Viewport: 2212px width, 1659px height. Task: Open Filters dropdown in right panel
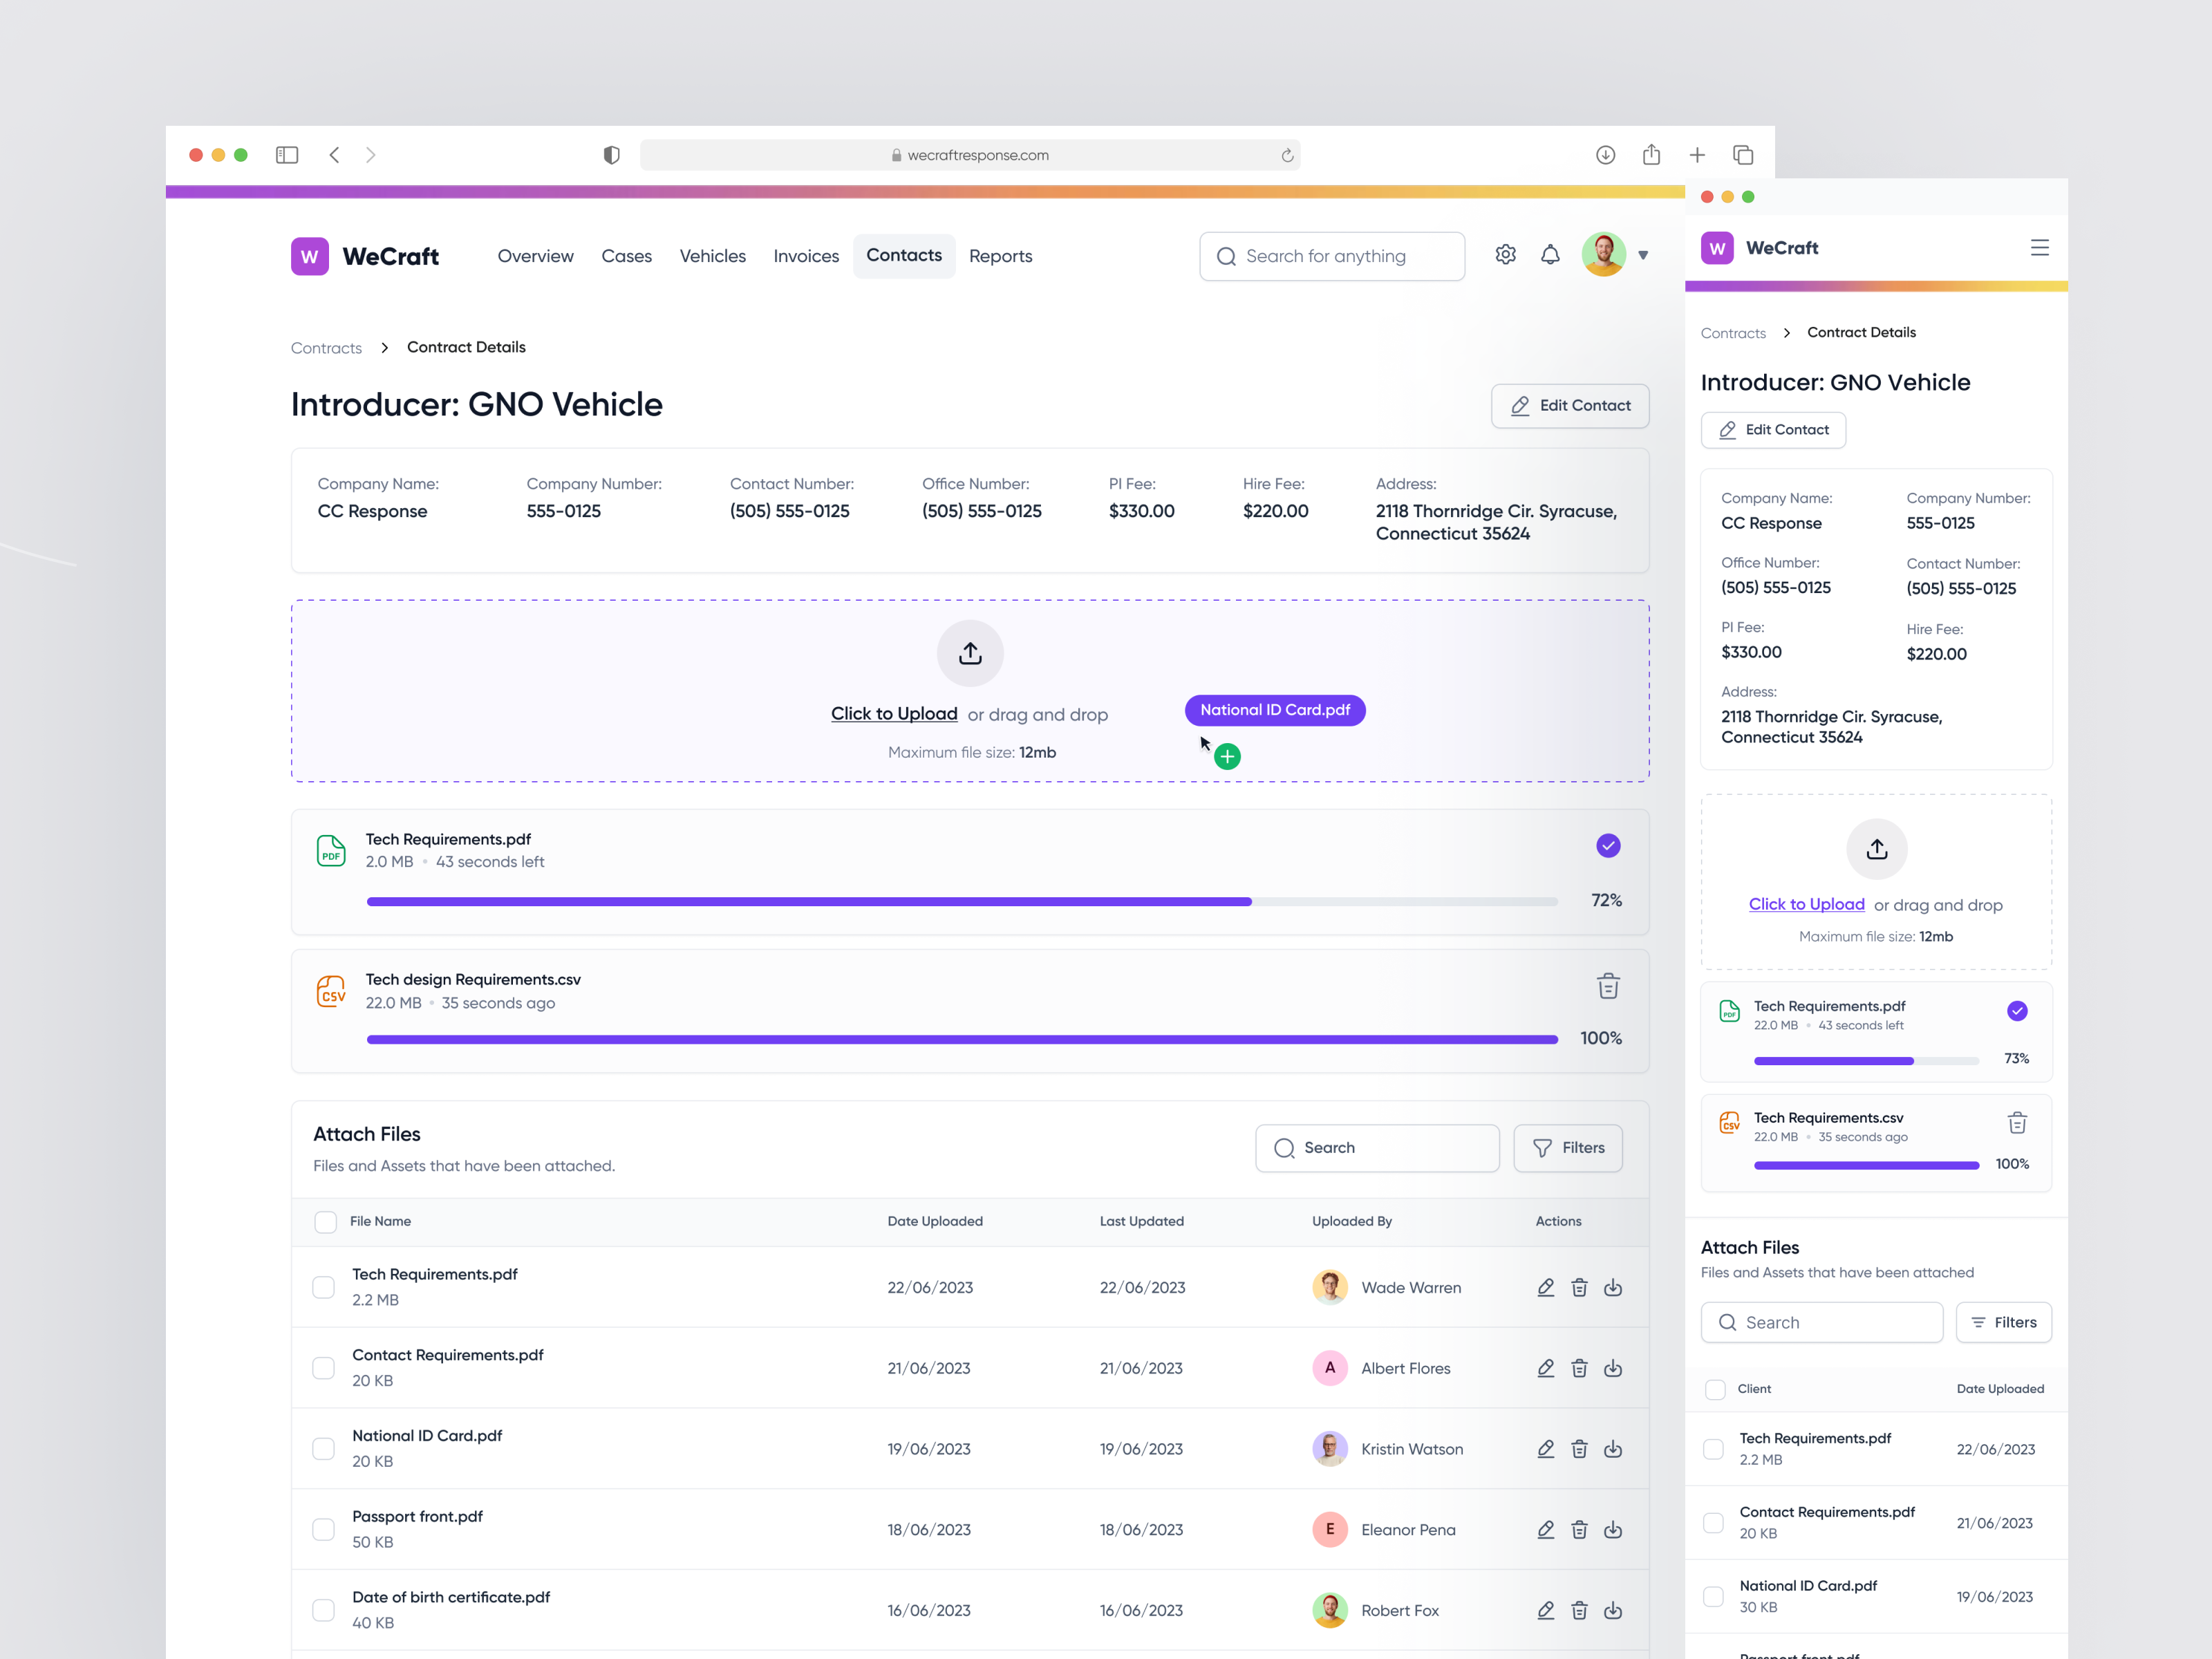click(x=2004, y=1322)
